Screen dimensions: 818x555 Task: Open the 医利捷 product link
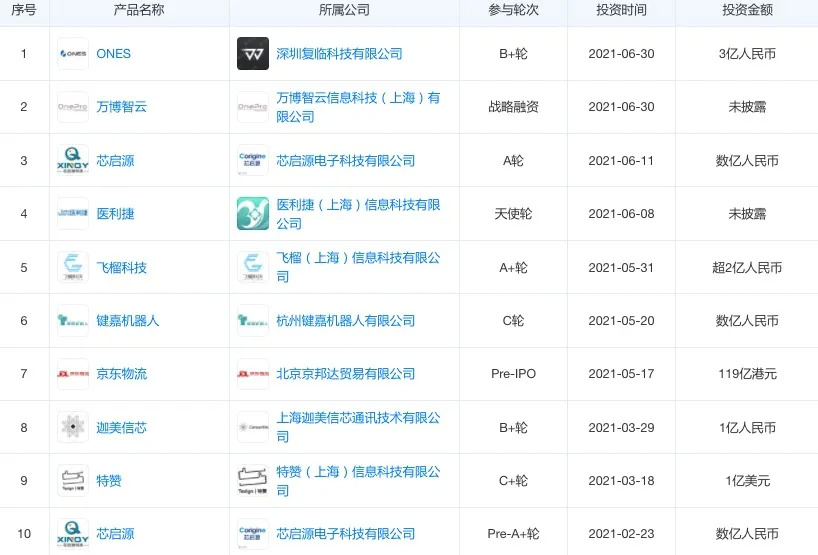115,213
